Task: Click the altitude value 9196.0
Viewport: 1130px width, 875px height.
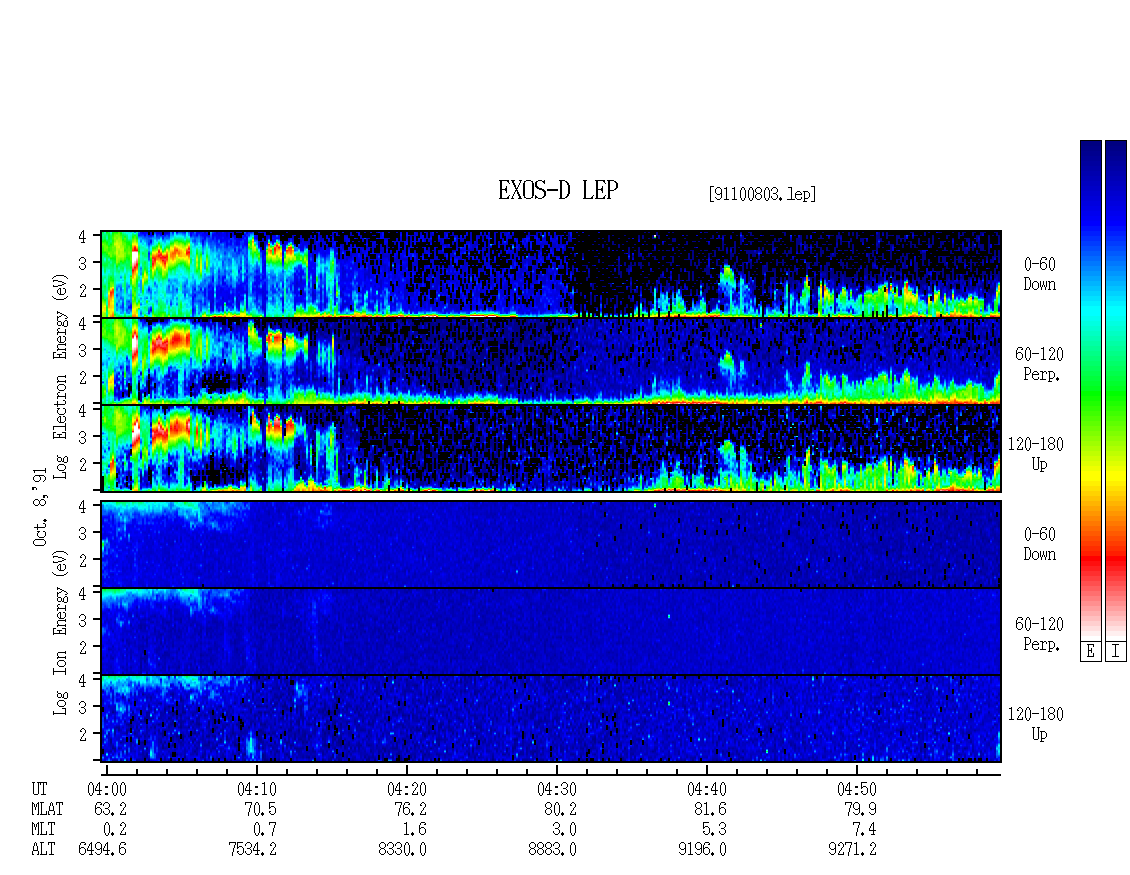Action: coord(702,850)
